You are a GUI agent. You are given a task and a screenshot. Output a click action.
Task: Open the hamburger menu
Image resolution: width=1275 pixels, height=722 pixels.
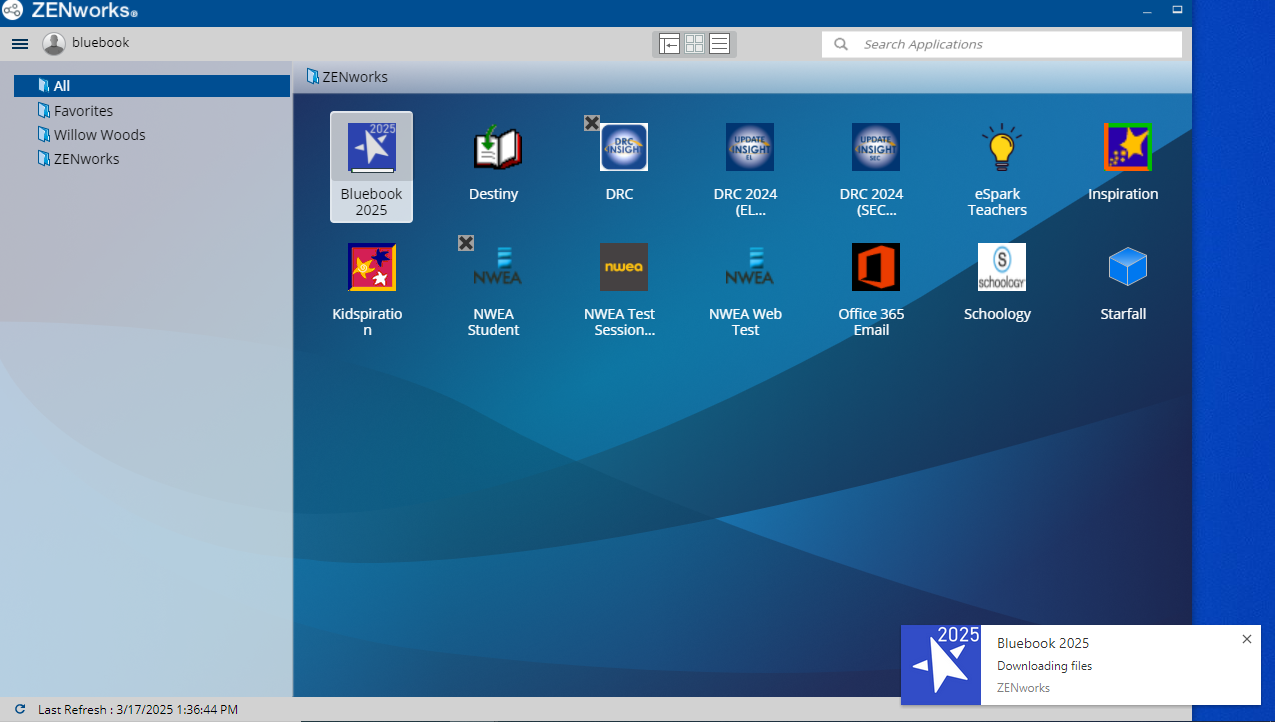[x=20, y=44]
